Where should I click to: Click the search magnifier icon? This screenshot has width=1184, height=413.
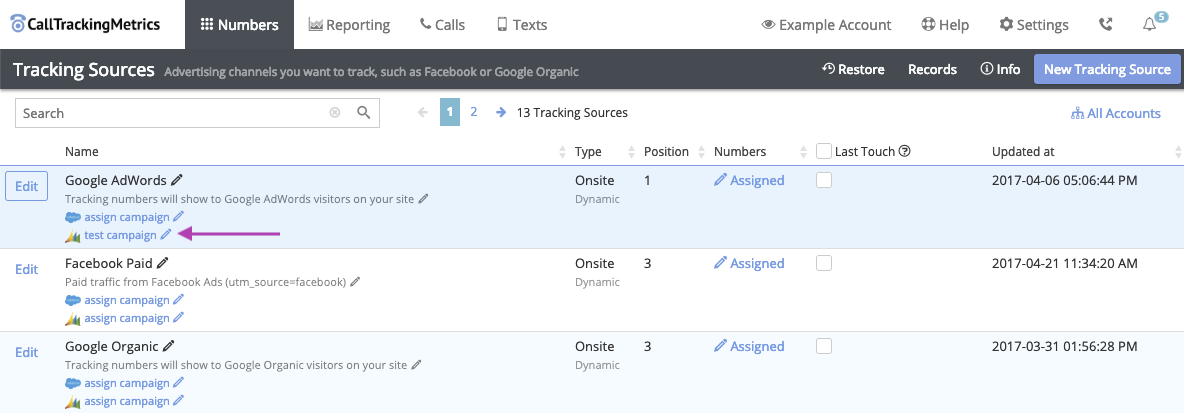point(364,113)
